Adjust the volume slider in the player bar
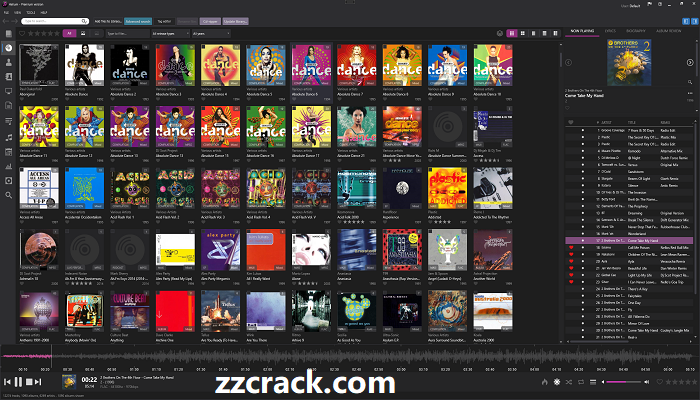Screen dimensions: 700x400 click(624, 382)
